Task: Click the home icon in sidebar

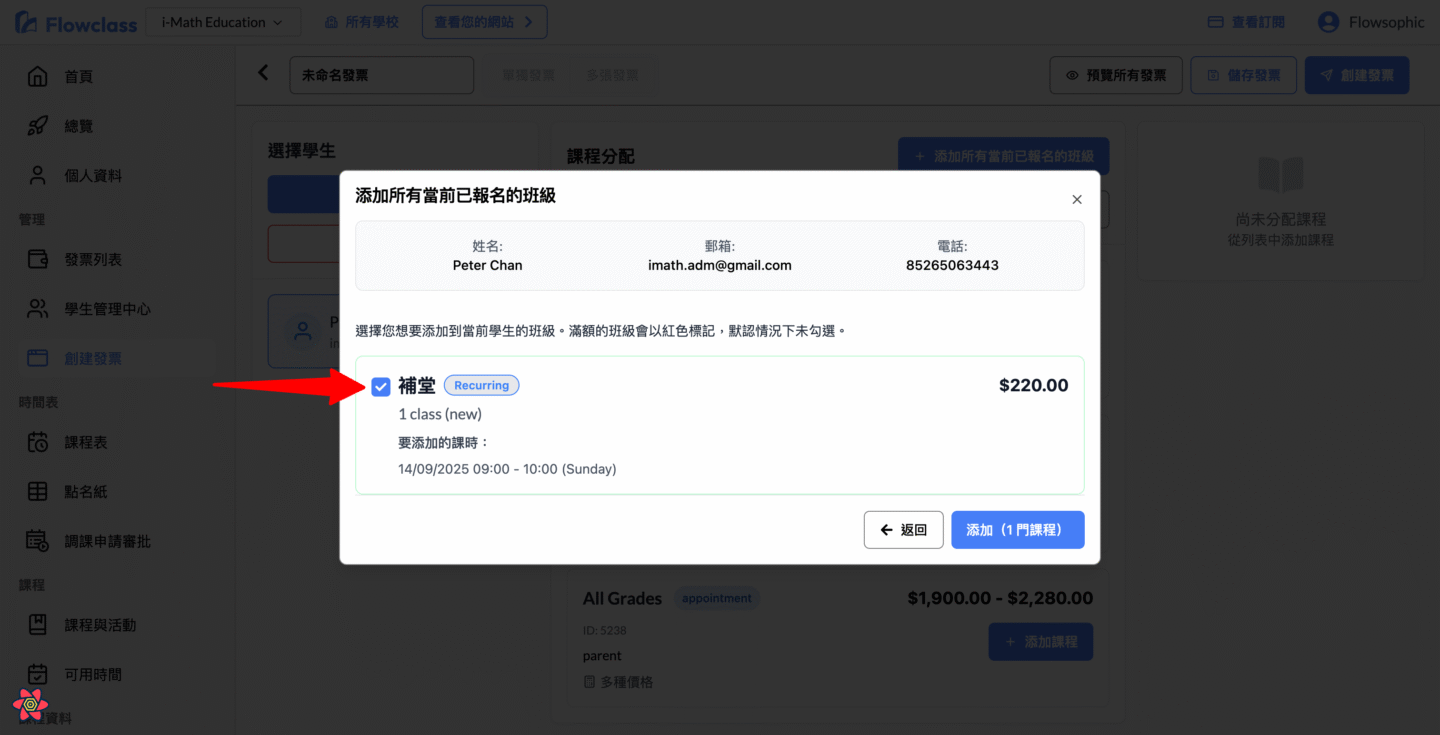Action: pos(37,77)
